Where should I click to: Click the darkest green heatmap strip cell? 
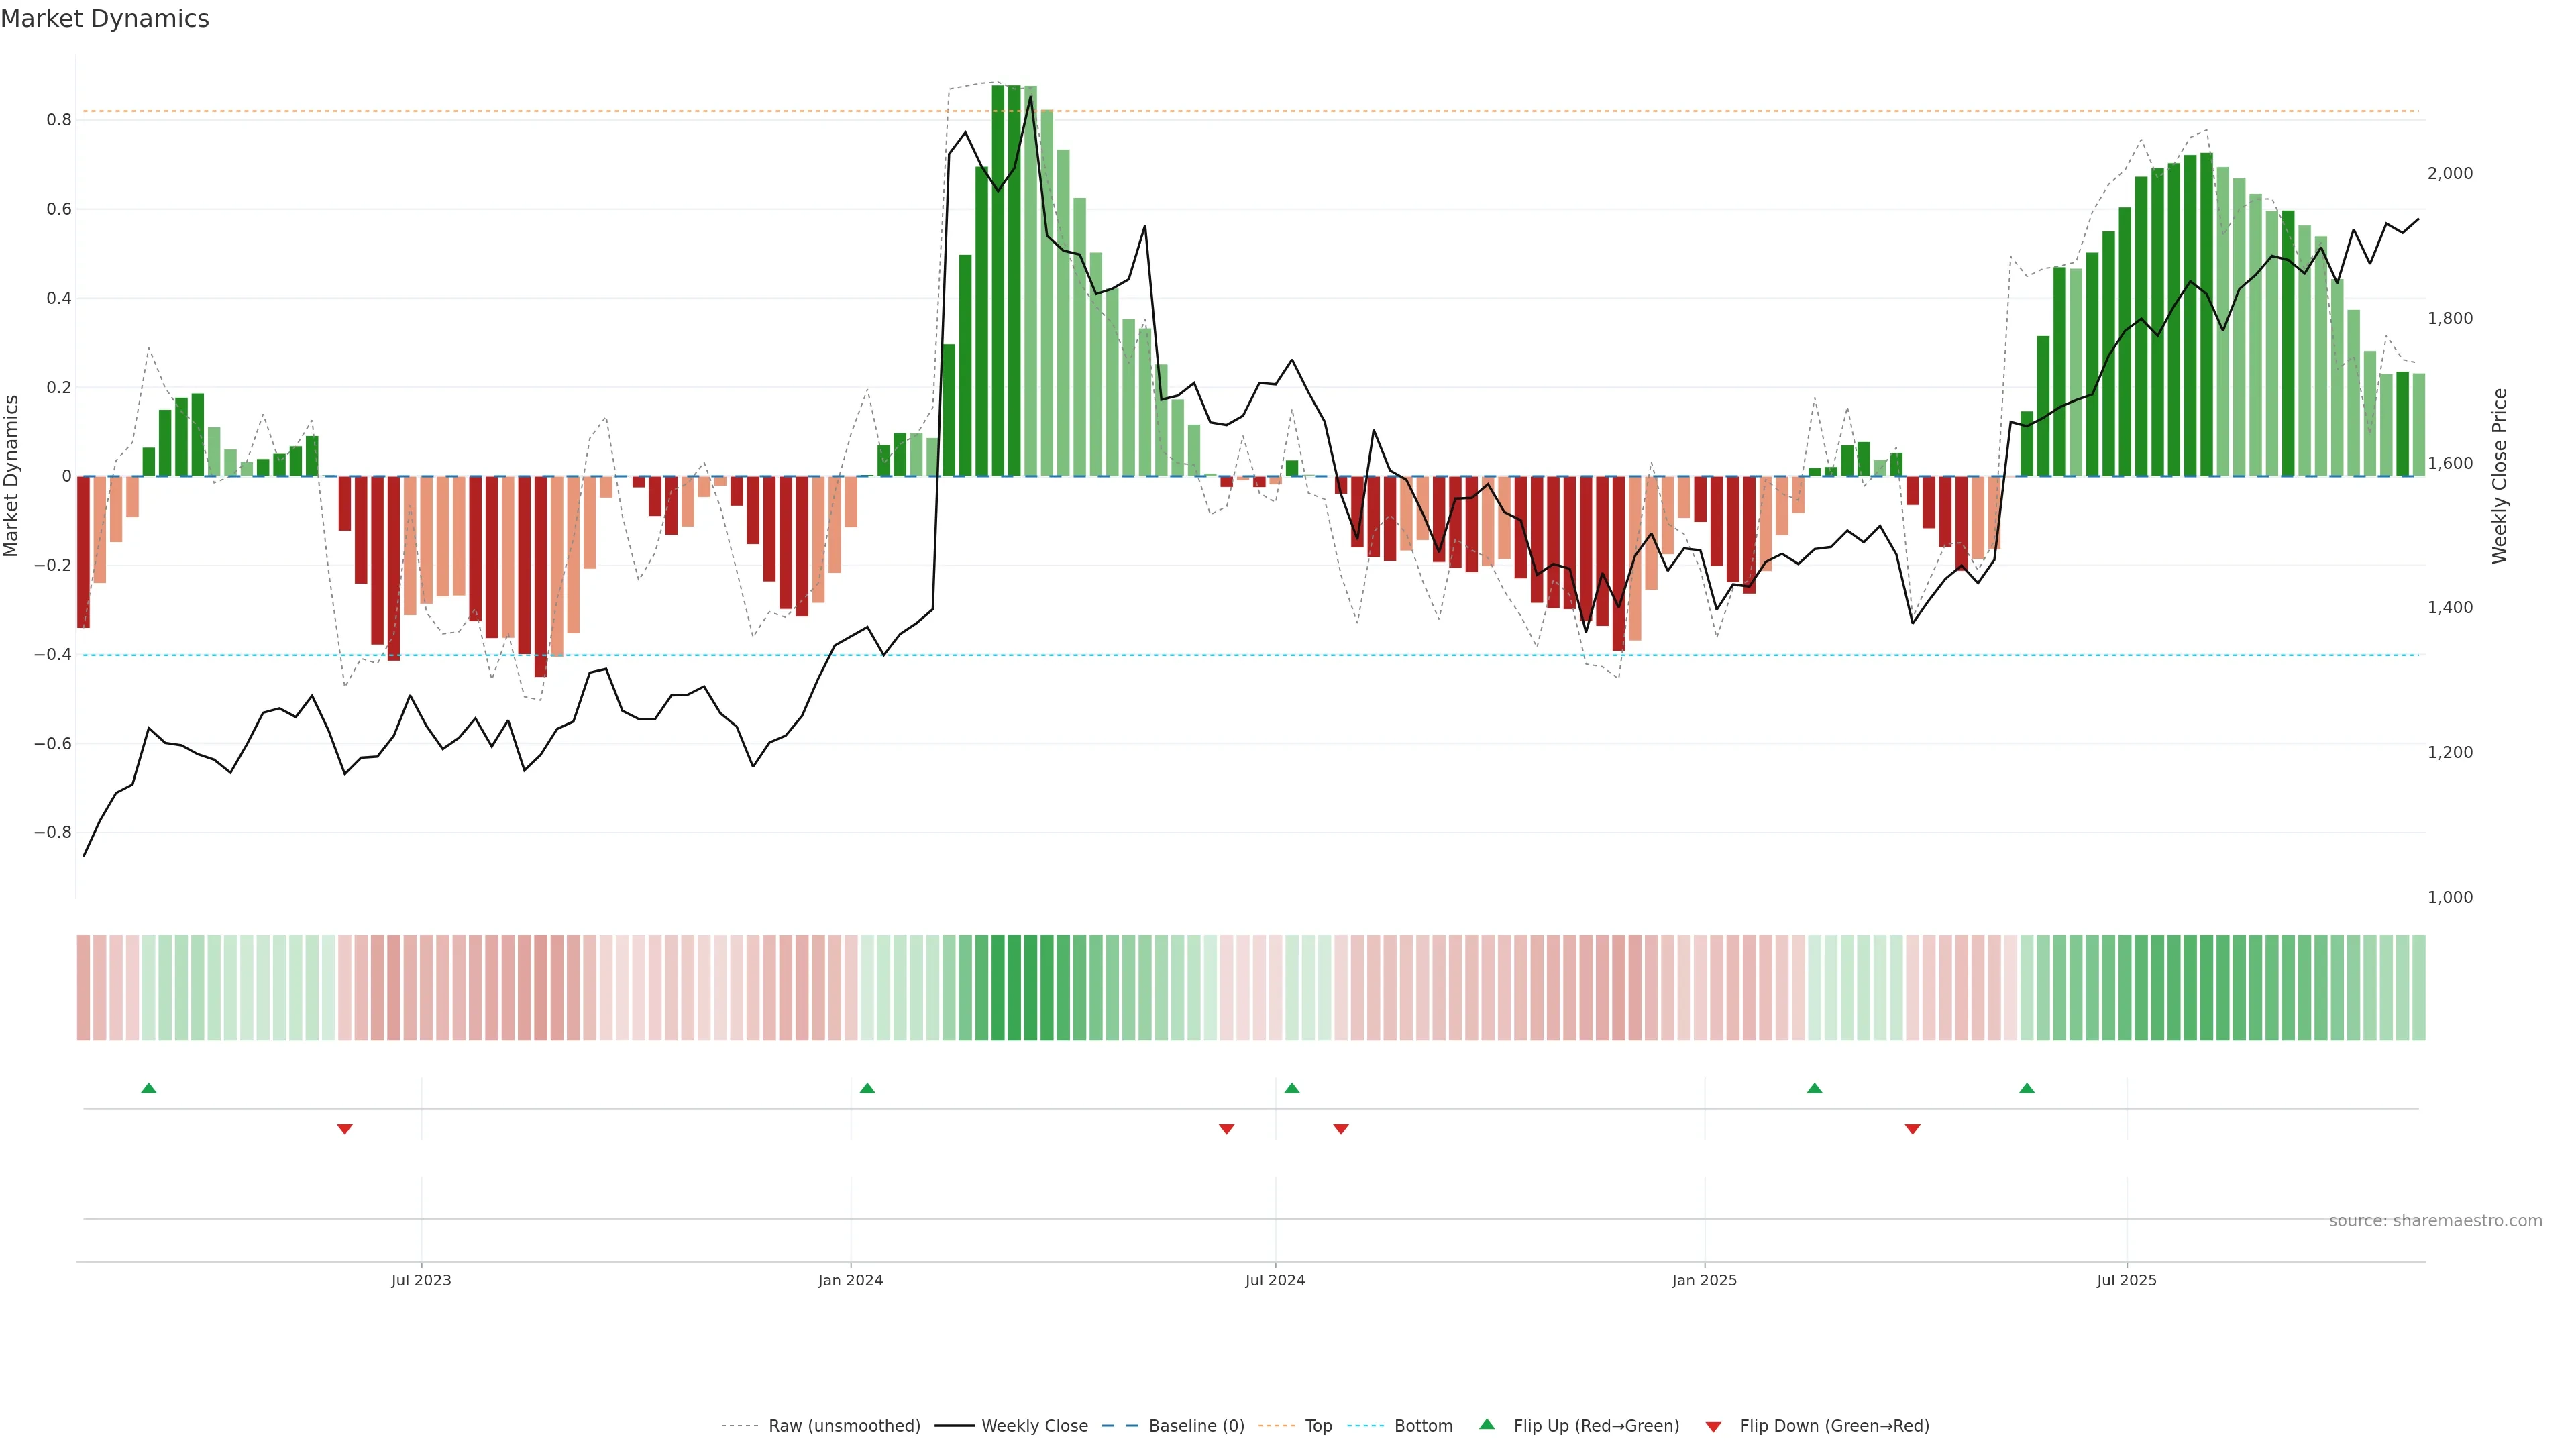[x=1014, y=987]
